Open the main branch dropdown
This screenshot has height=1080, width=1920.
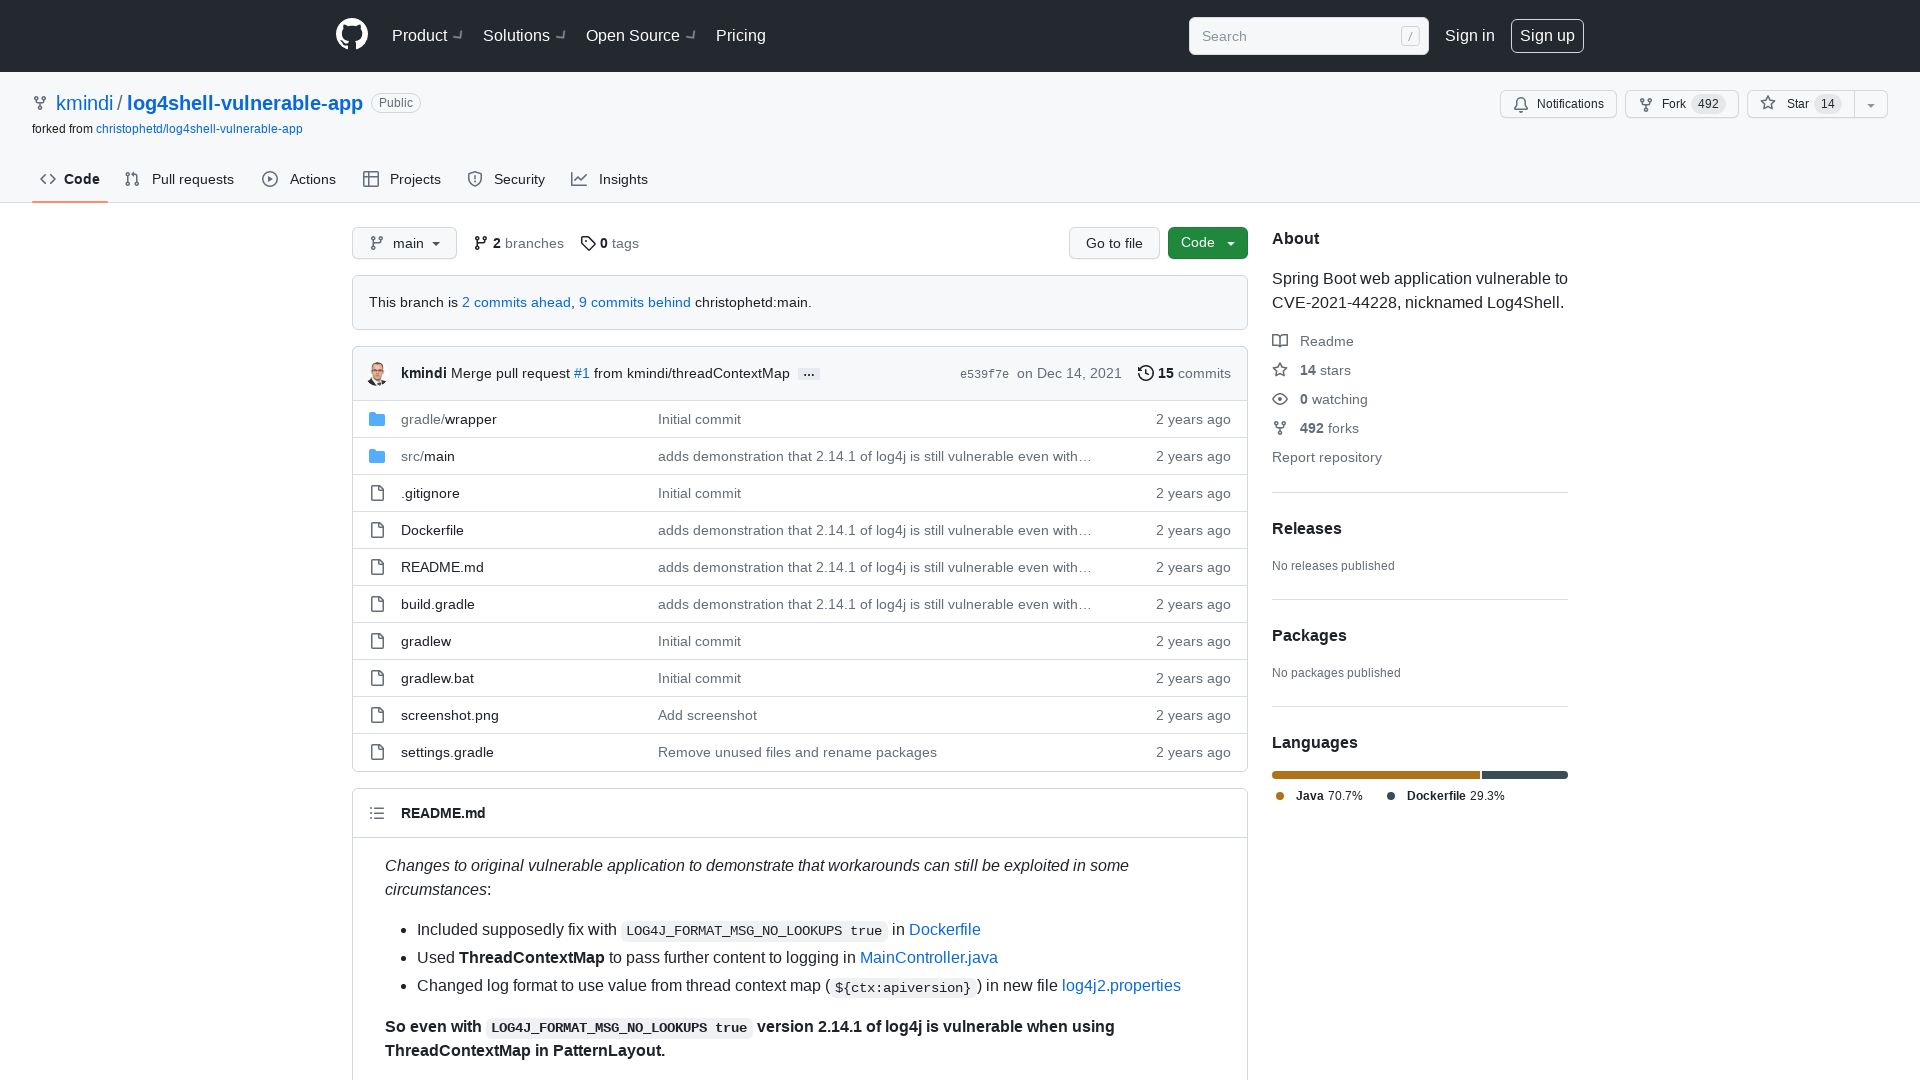pos(404,243)
